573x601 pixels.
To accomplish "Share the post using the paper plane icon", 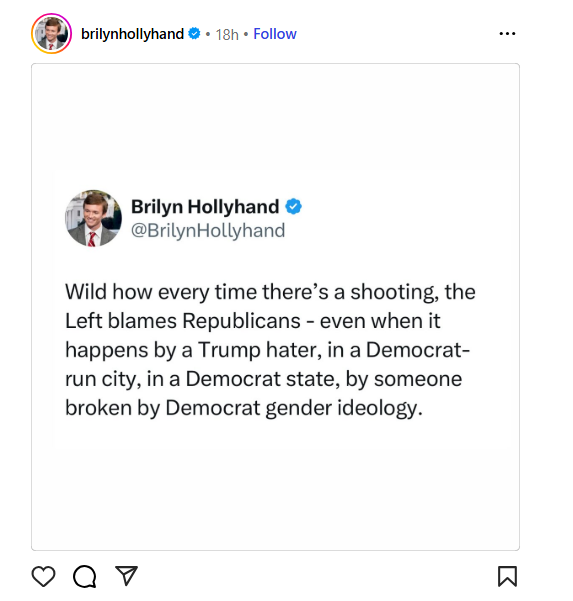I will 126,575.
